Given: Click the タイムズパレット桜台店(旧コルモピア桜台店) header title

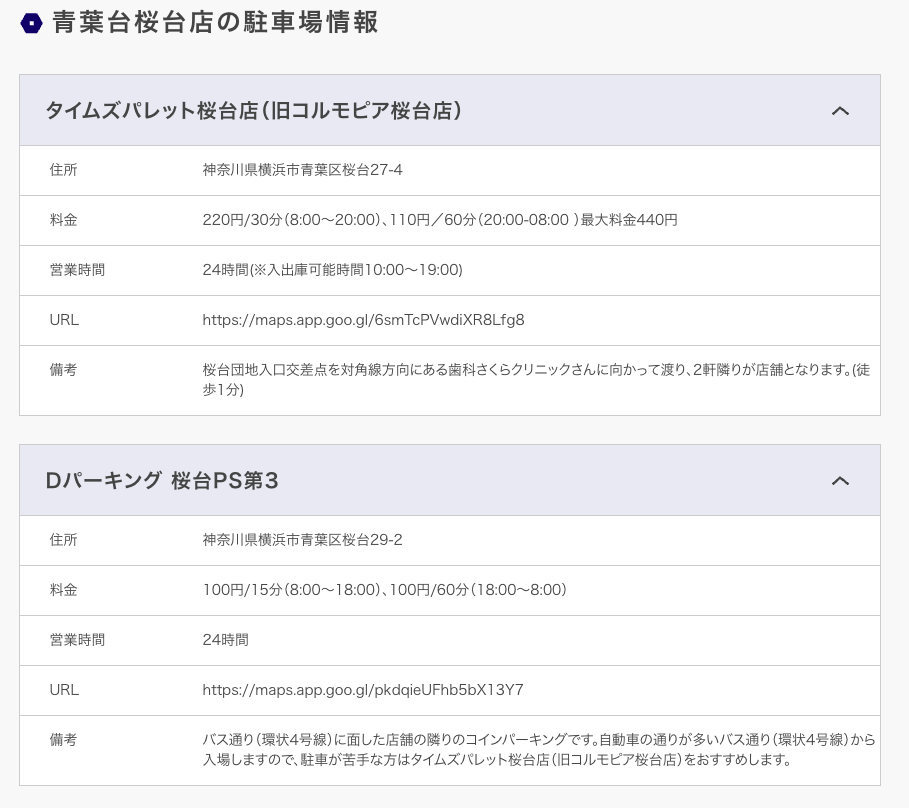Looking at the screenshot, I should coord(253,111).
